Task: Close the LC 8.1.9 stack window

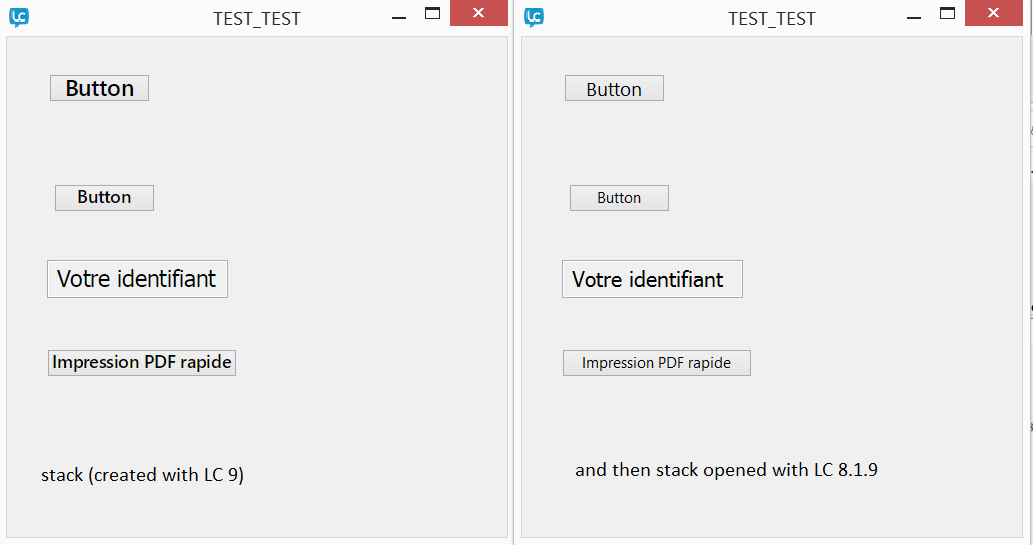Action: (994, 14)
